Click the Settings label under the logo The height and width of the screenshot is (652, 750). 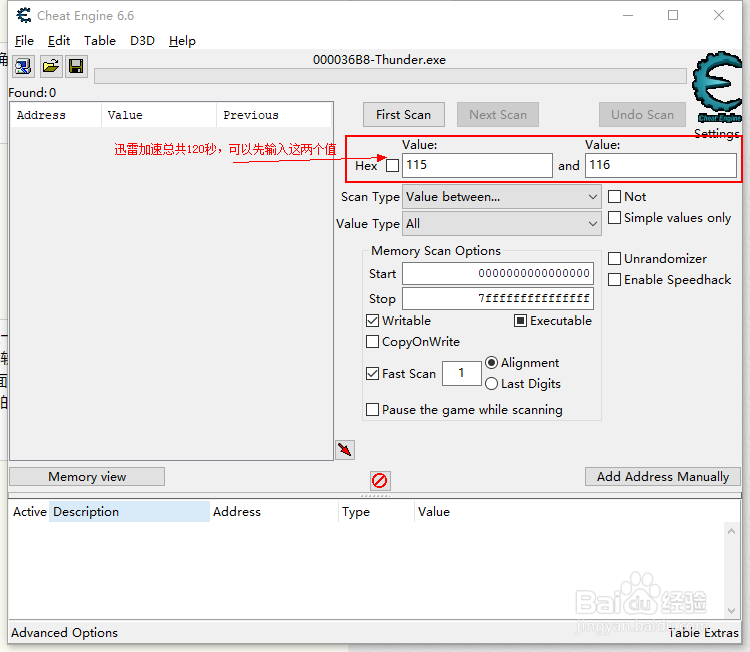[717, 133]
